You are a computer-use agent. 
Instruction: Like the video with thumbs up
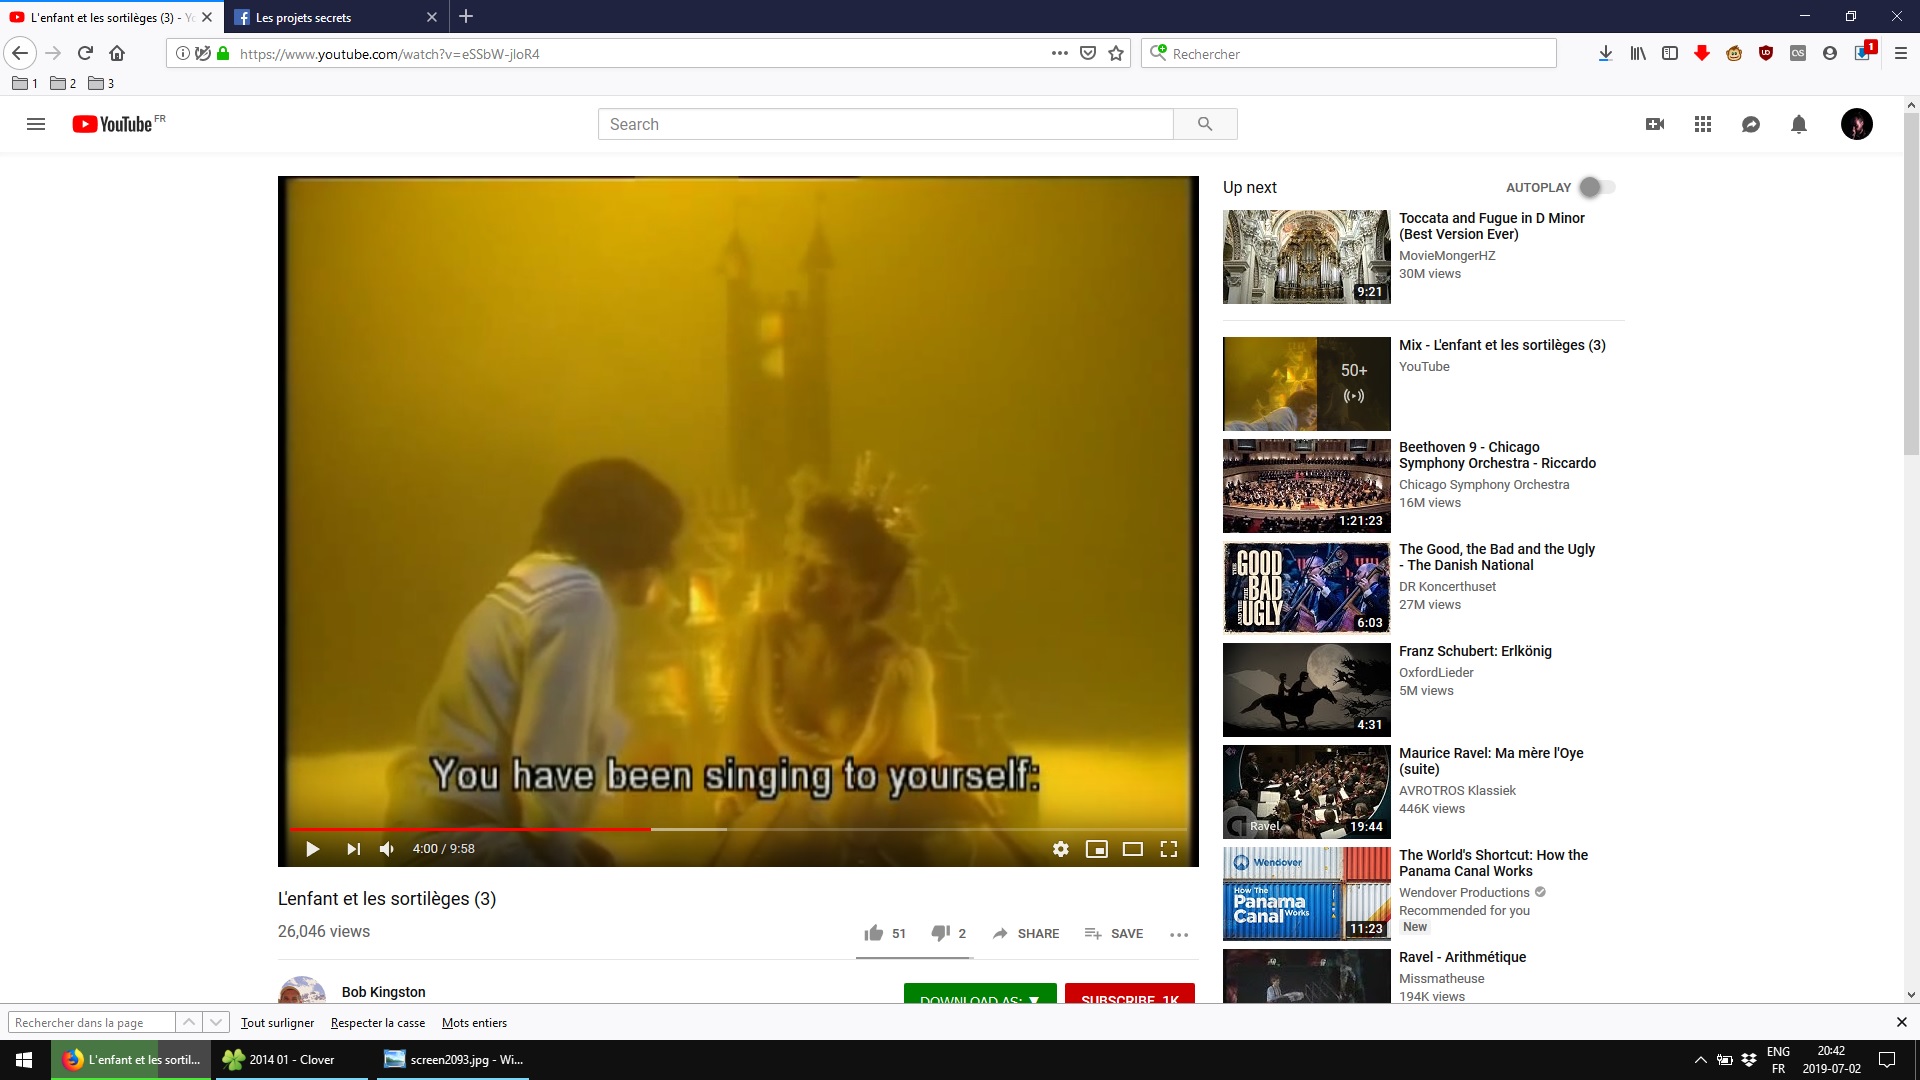point(874,933)
